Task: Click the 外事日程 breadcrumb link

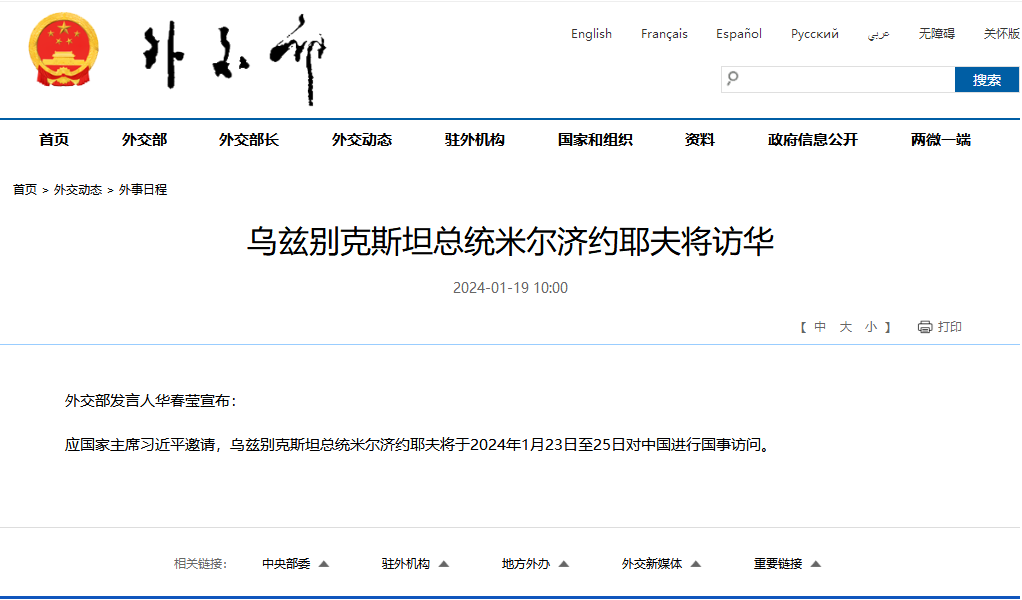Action: (x=143, y=190)
